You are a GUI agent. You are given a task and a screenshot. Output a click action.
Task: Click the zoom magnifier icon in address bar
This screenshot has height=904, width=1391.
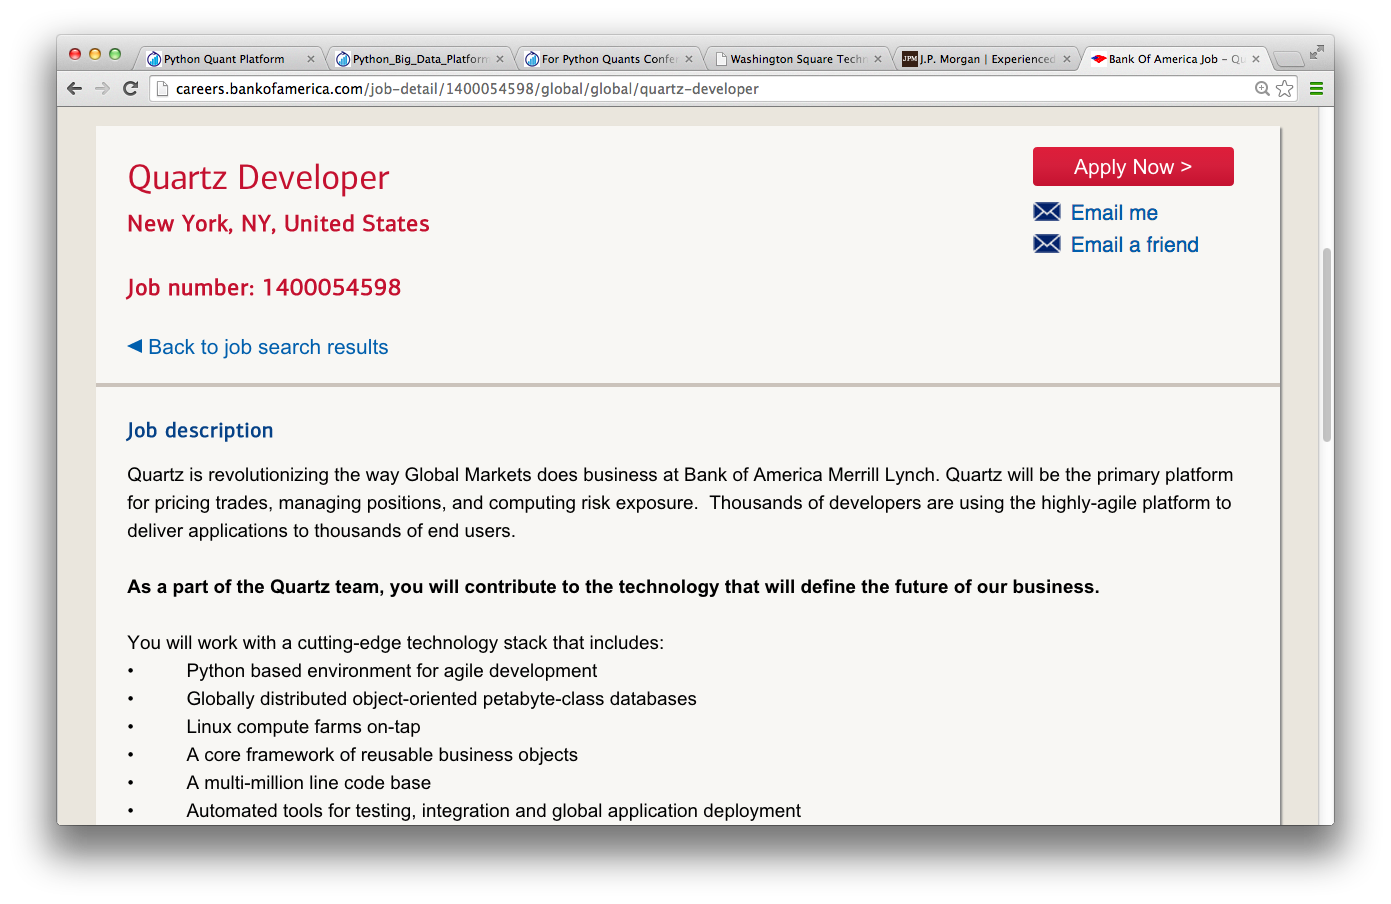pyautogui.click(x=1262, y=89)
